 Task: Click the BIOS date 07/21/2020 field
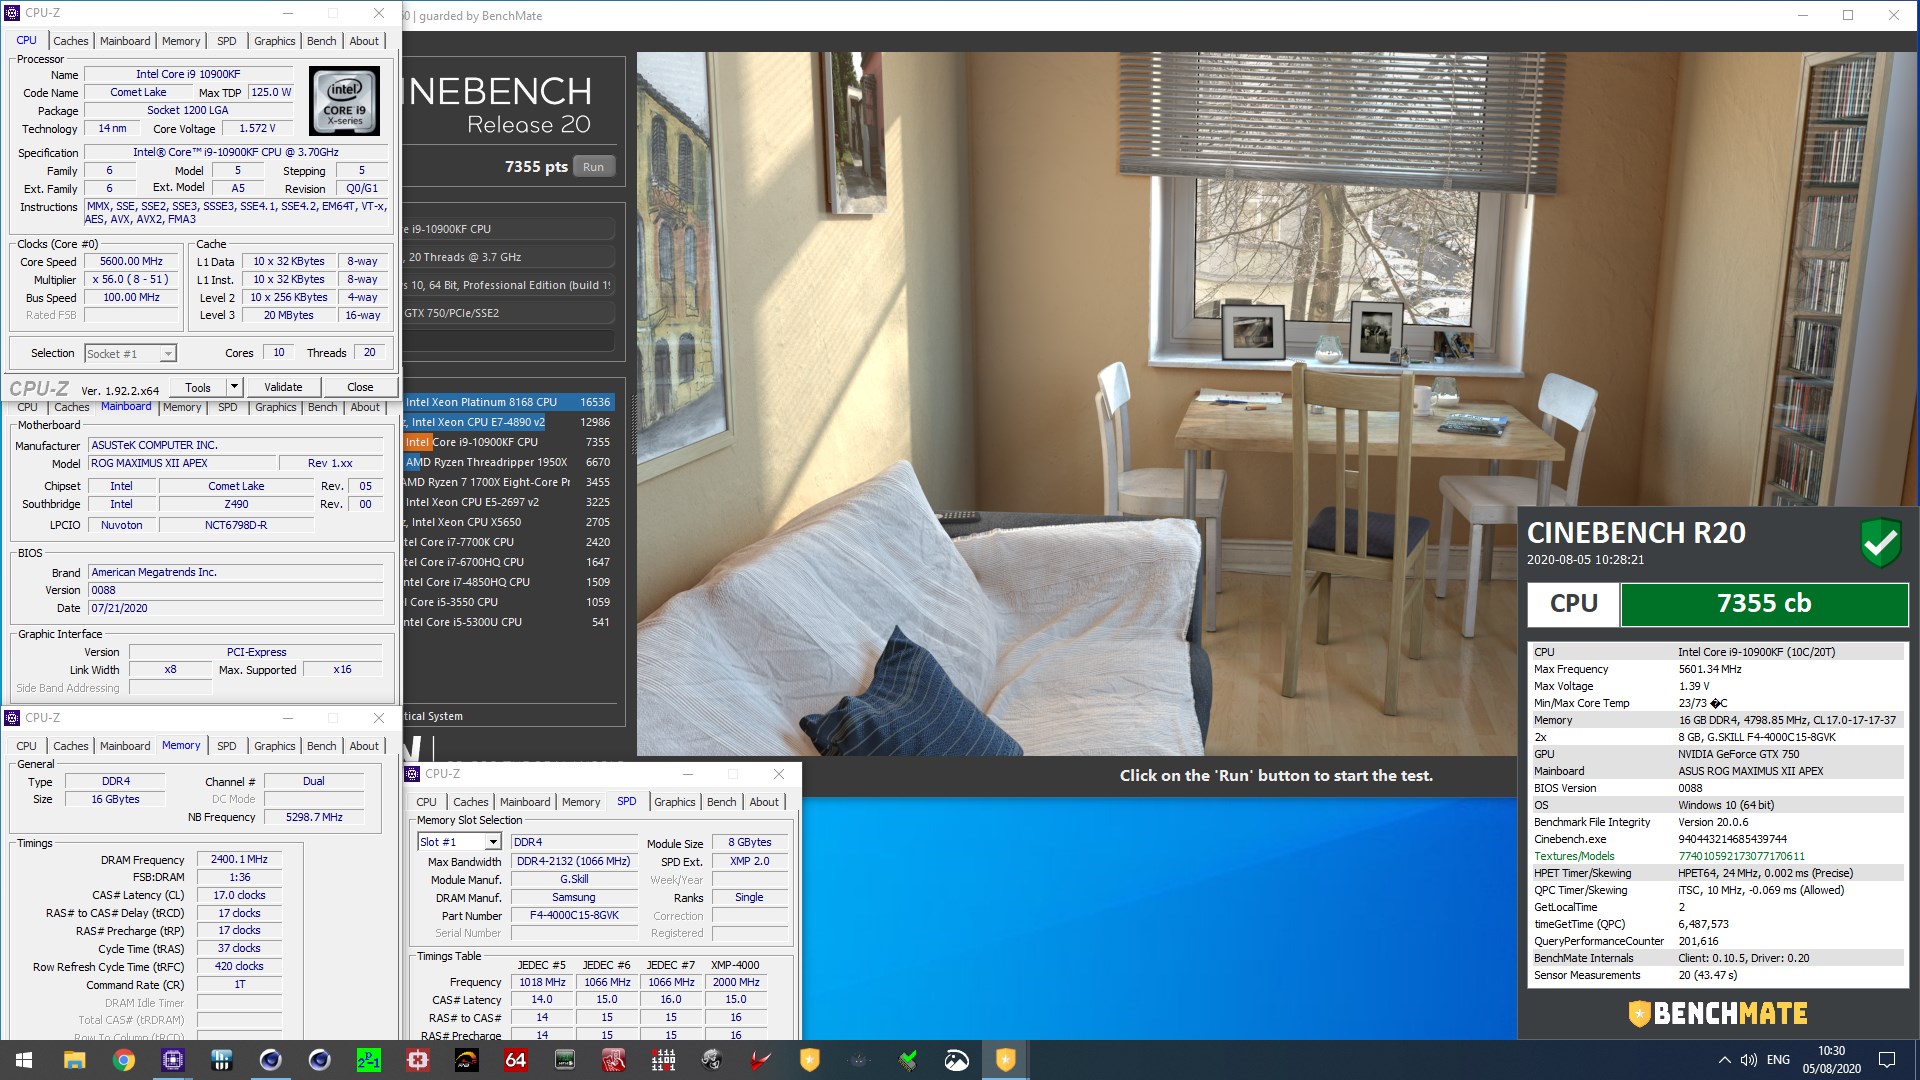(235, 608)
